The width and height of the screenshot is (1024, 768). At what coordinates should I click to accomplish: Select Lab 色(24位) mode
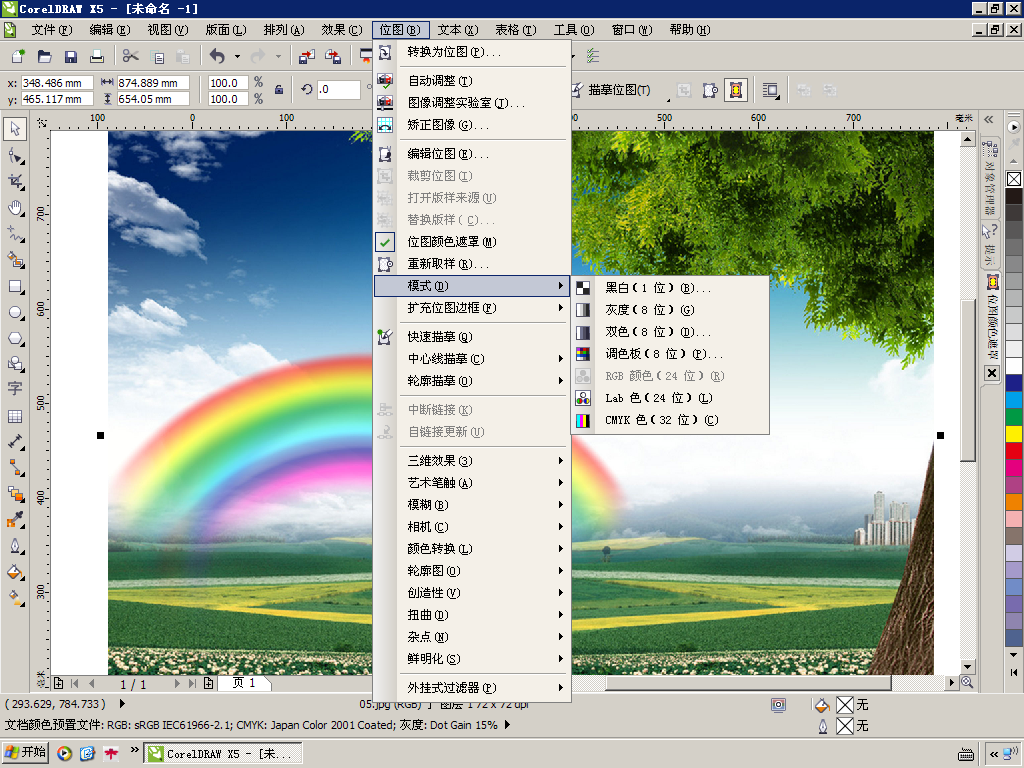[x=671, y=398]
